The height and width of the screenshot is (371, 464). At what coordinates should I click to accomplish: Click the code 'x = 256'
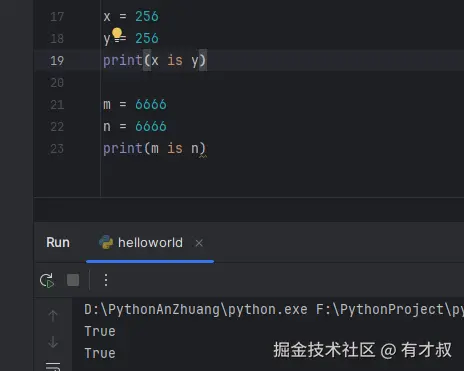tap(131, 16)
